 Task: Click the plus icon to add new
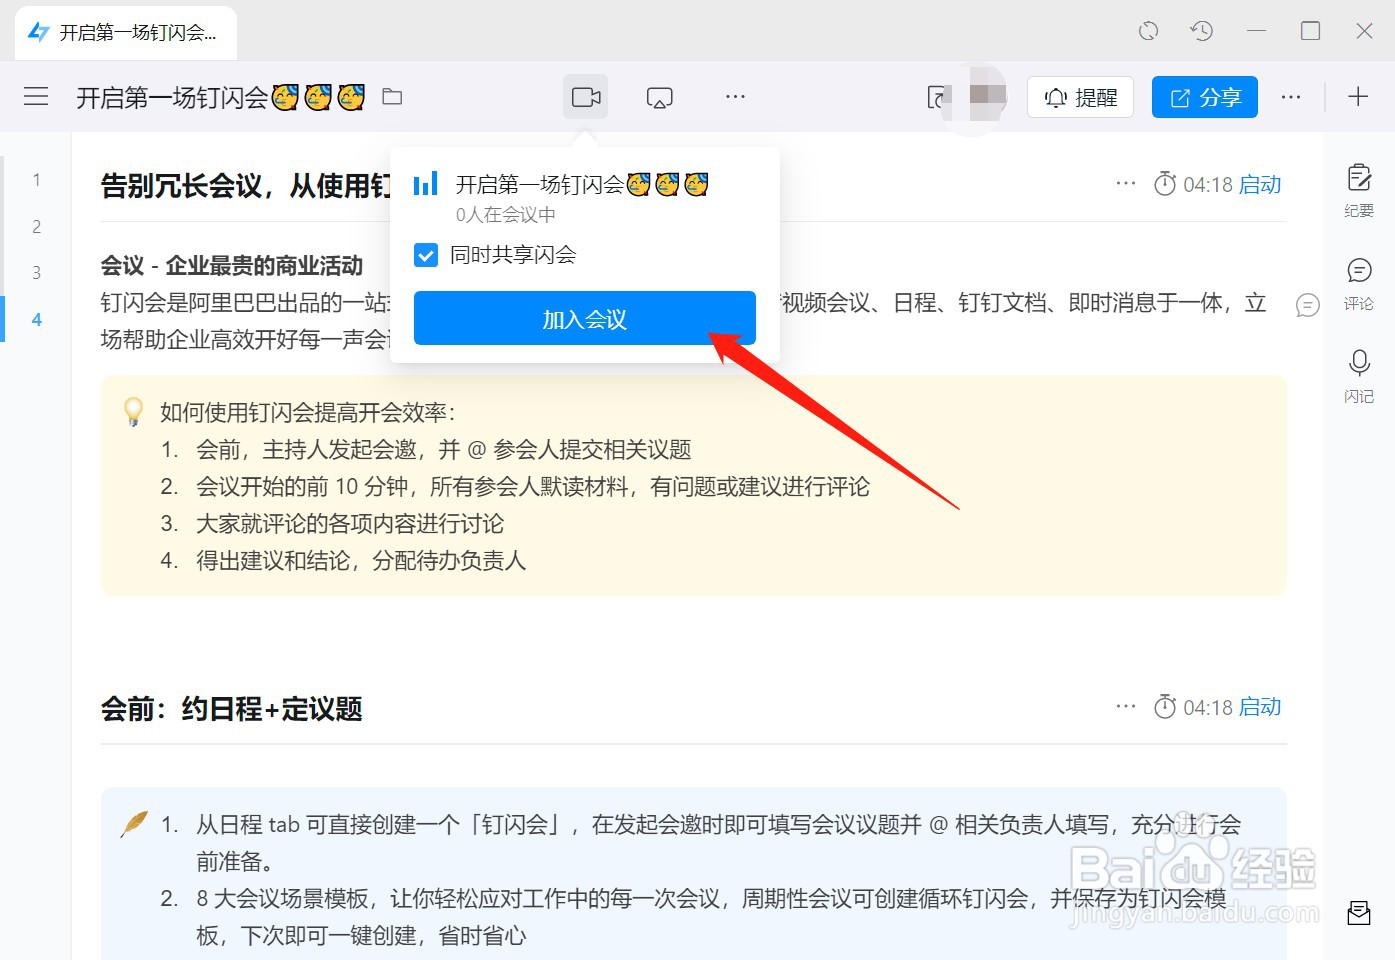click(x=1358, y=97)
